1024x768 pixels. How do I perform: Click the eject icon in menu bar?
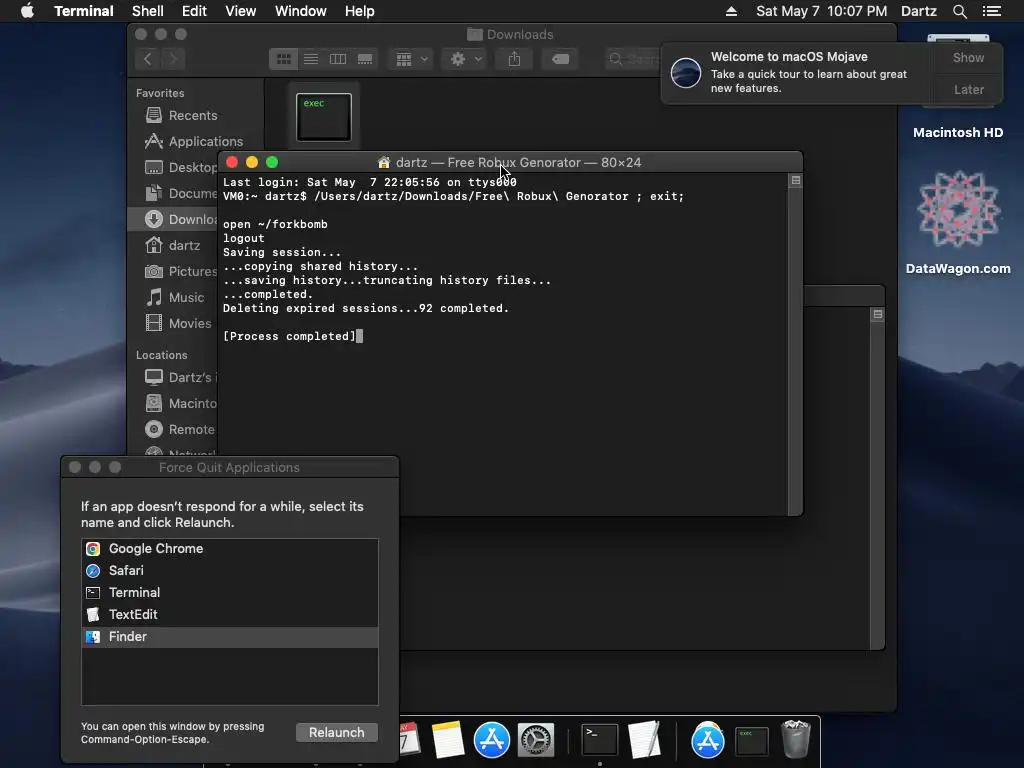coord(731,11)
